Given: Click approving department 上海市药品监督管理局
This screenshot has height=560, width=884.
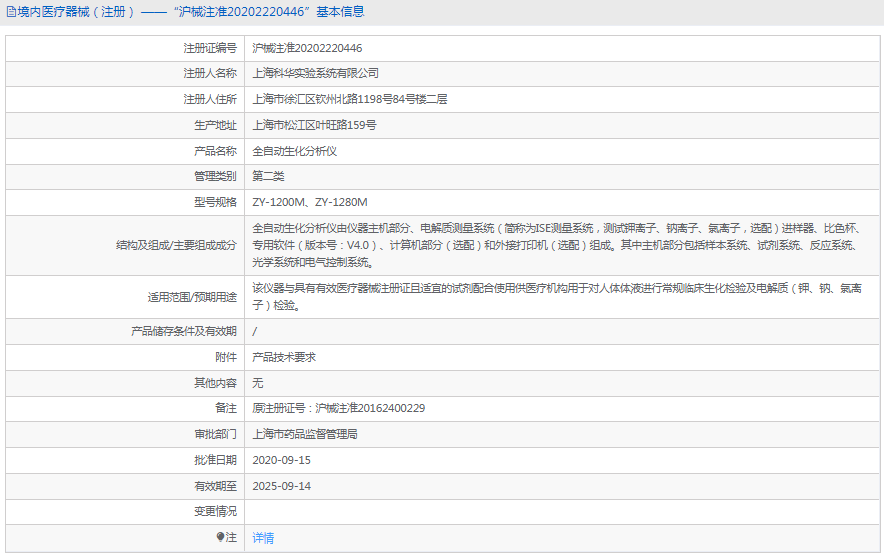Looking at the screenshot, I should pos(305,434).
